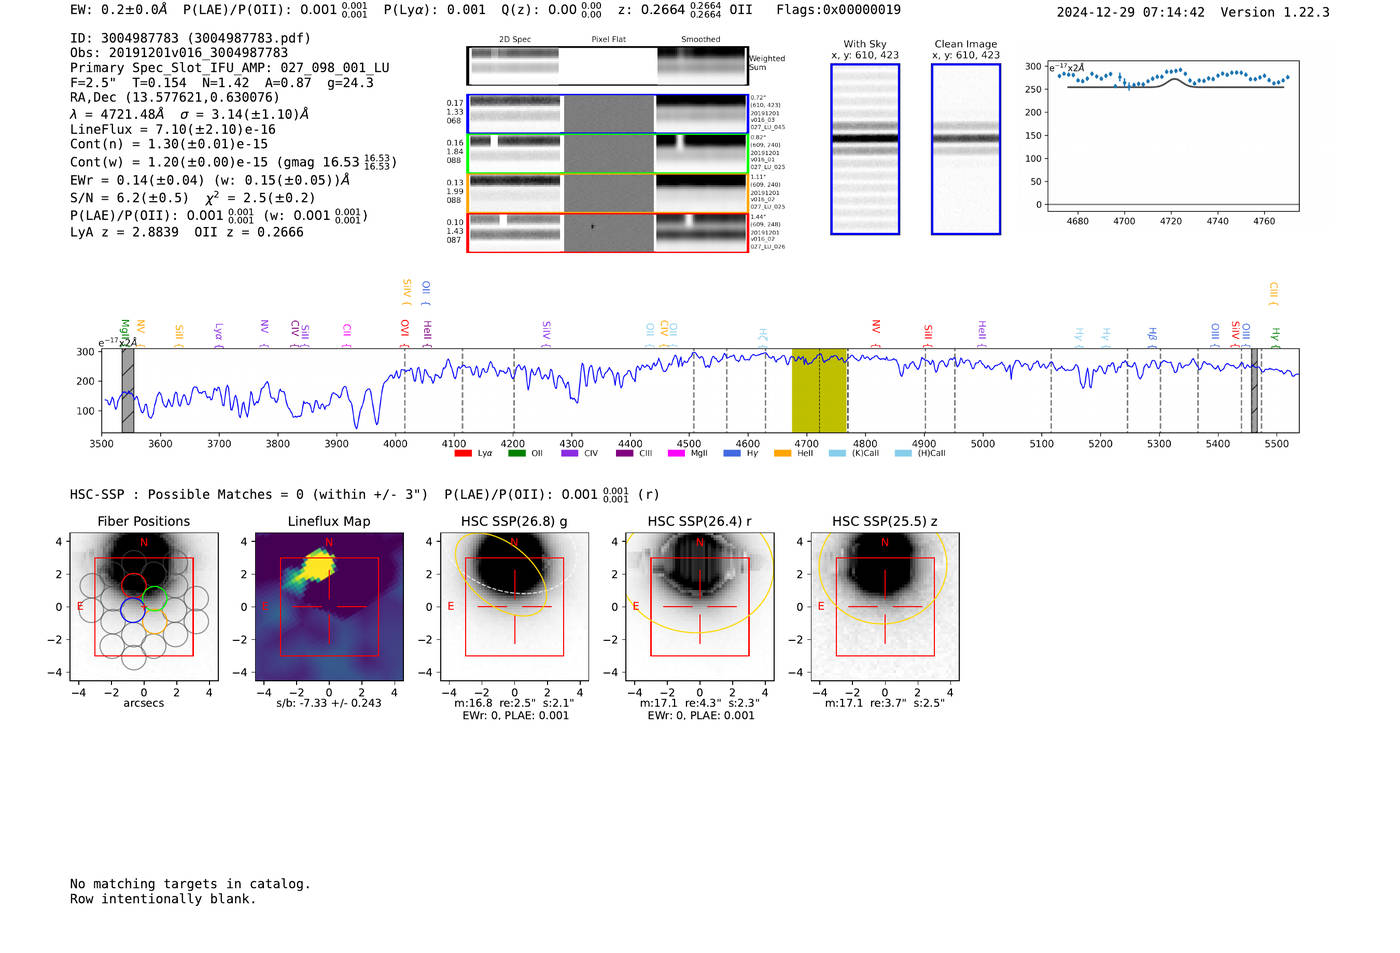Pick the blue Hγ legend swatch

pos(732,453)
